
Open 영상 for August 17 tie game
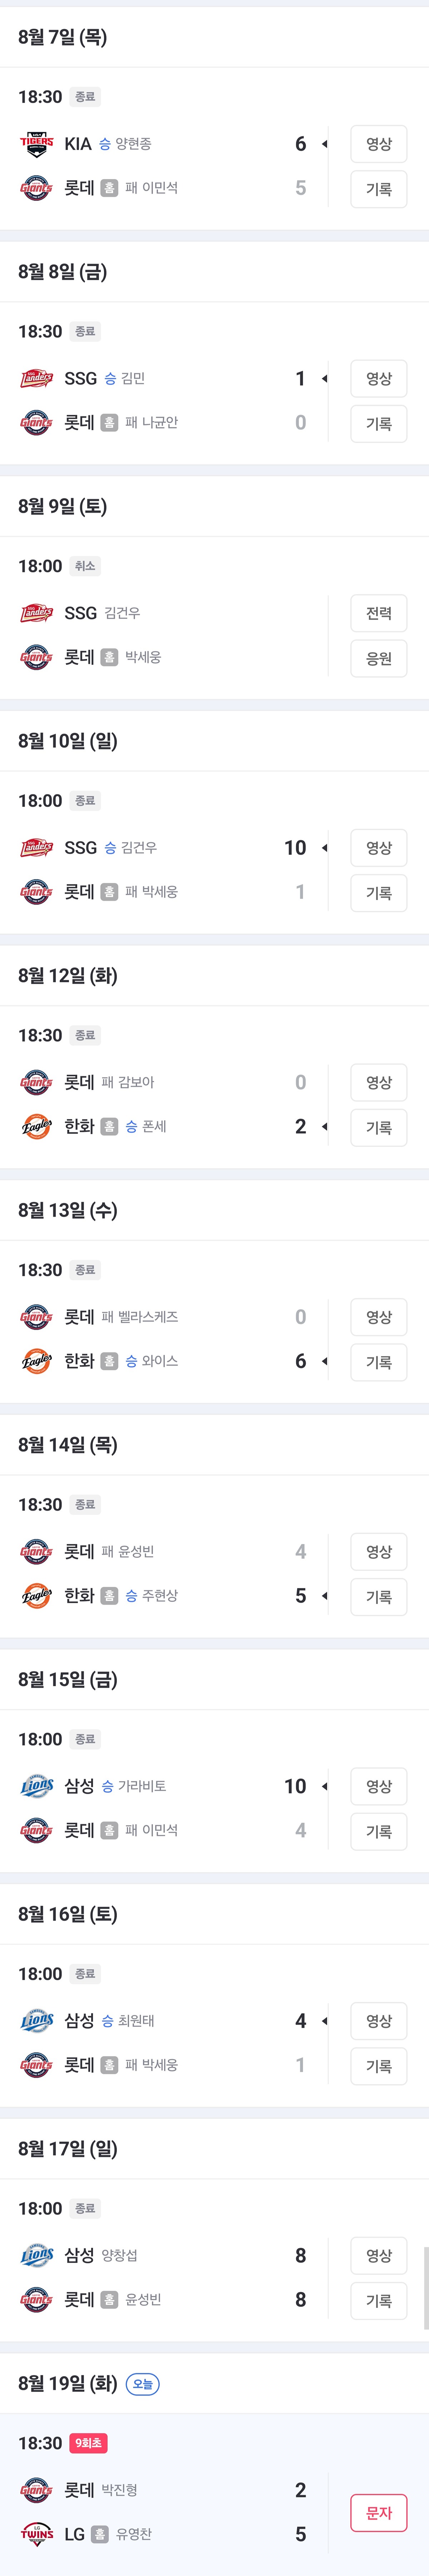point(378,2255)
